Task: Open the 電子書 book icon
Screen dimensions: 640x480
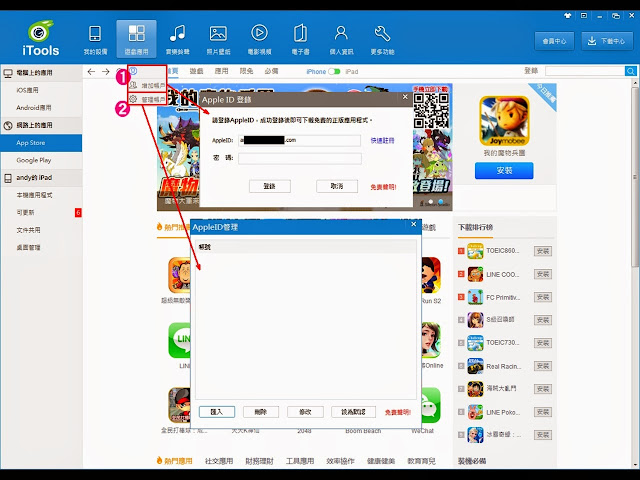Action: coord(300,33)
